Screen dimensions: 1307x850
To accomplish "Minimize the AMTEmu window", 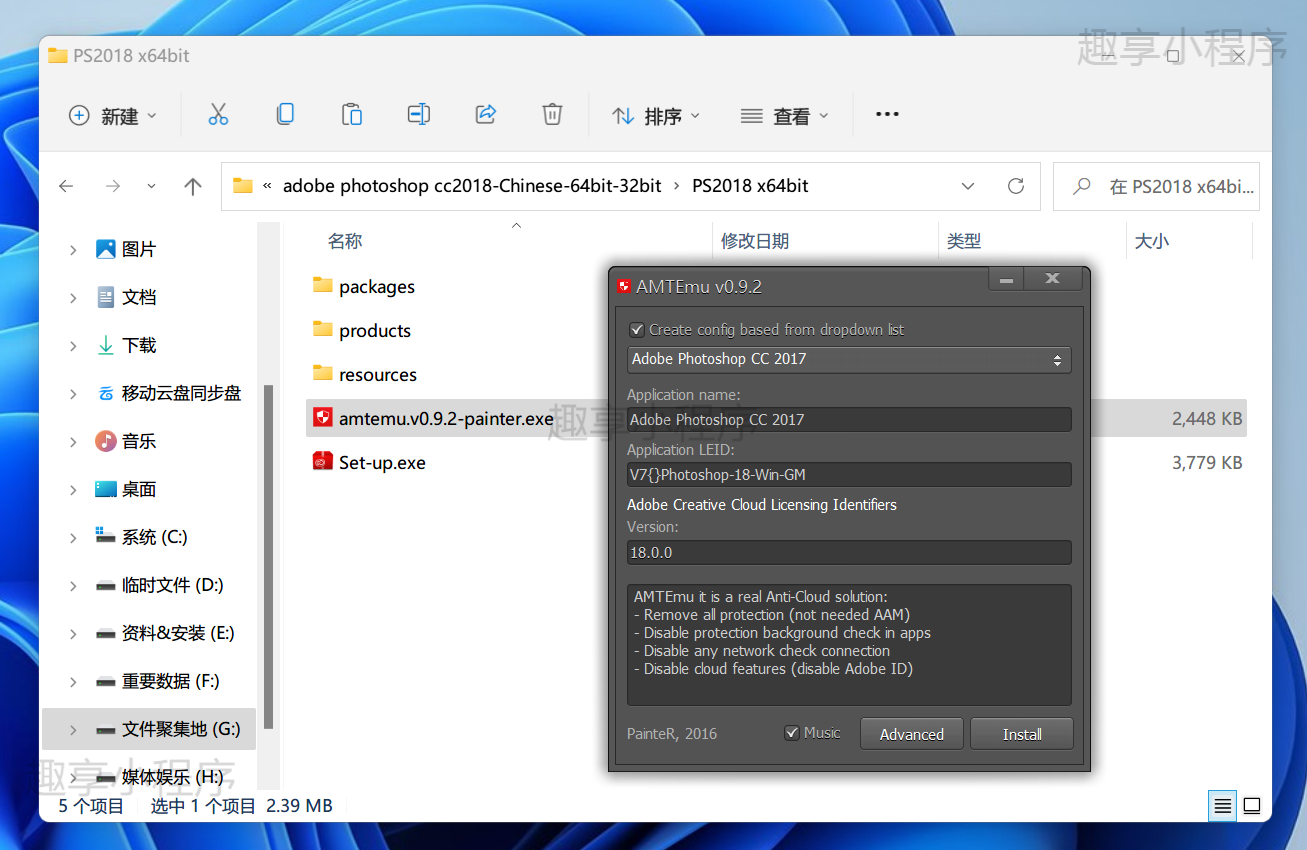I will coord(1006,280).
